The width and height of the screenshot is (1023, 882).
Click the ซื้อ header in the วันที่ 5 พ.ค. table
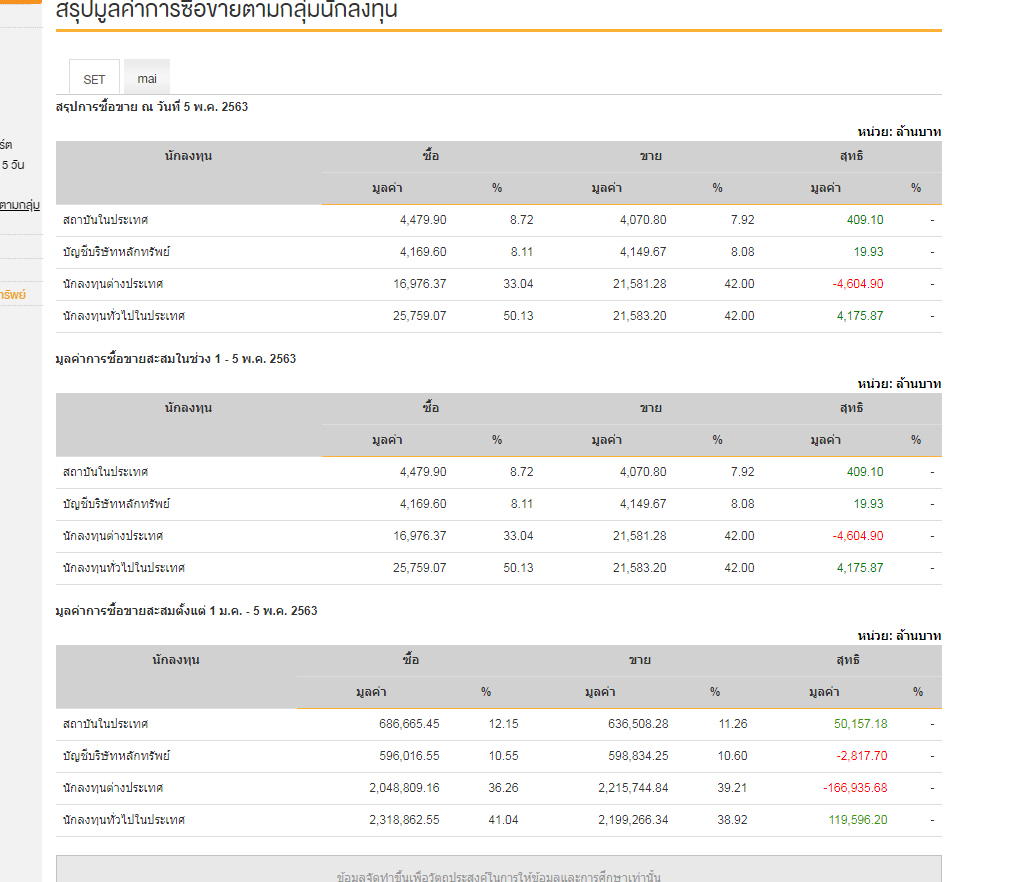431,156
